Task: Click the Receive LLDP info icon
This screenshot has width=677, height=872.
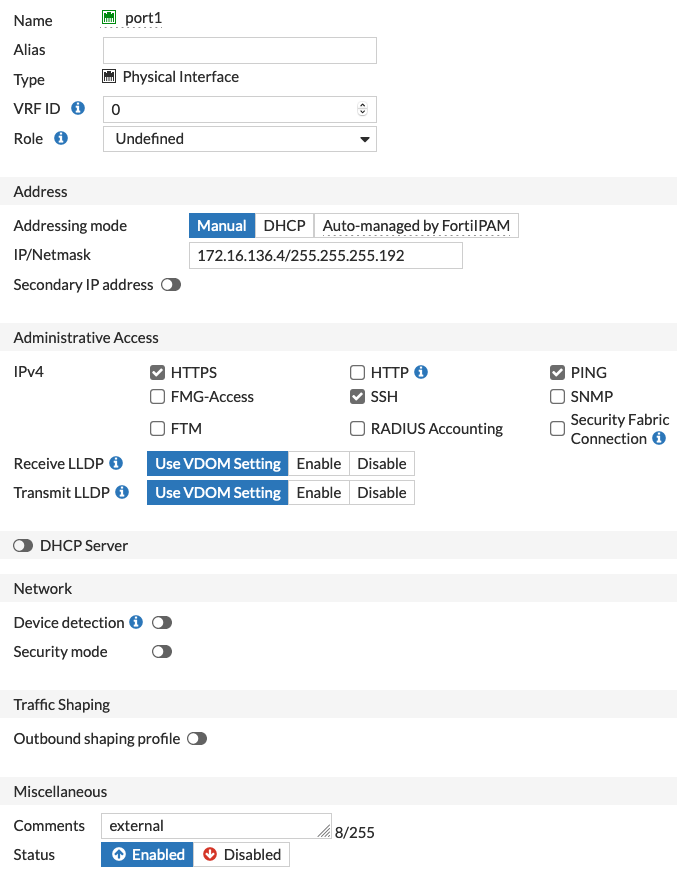Action: point(116,463)
